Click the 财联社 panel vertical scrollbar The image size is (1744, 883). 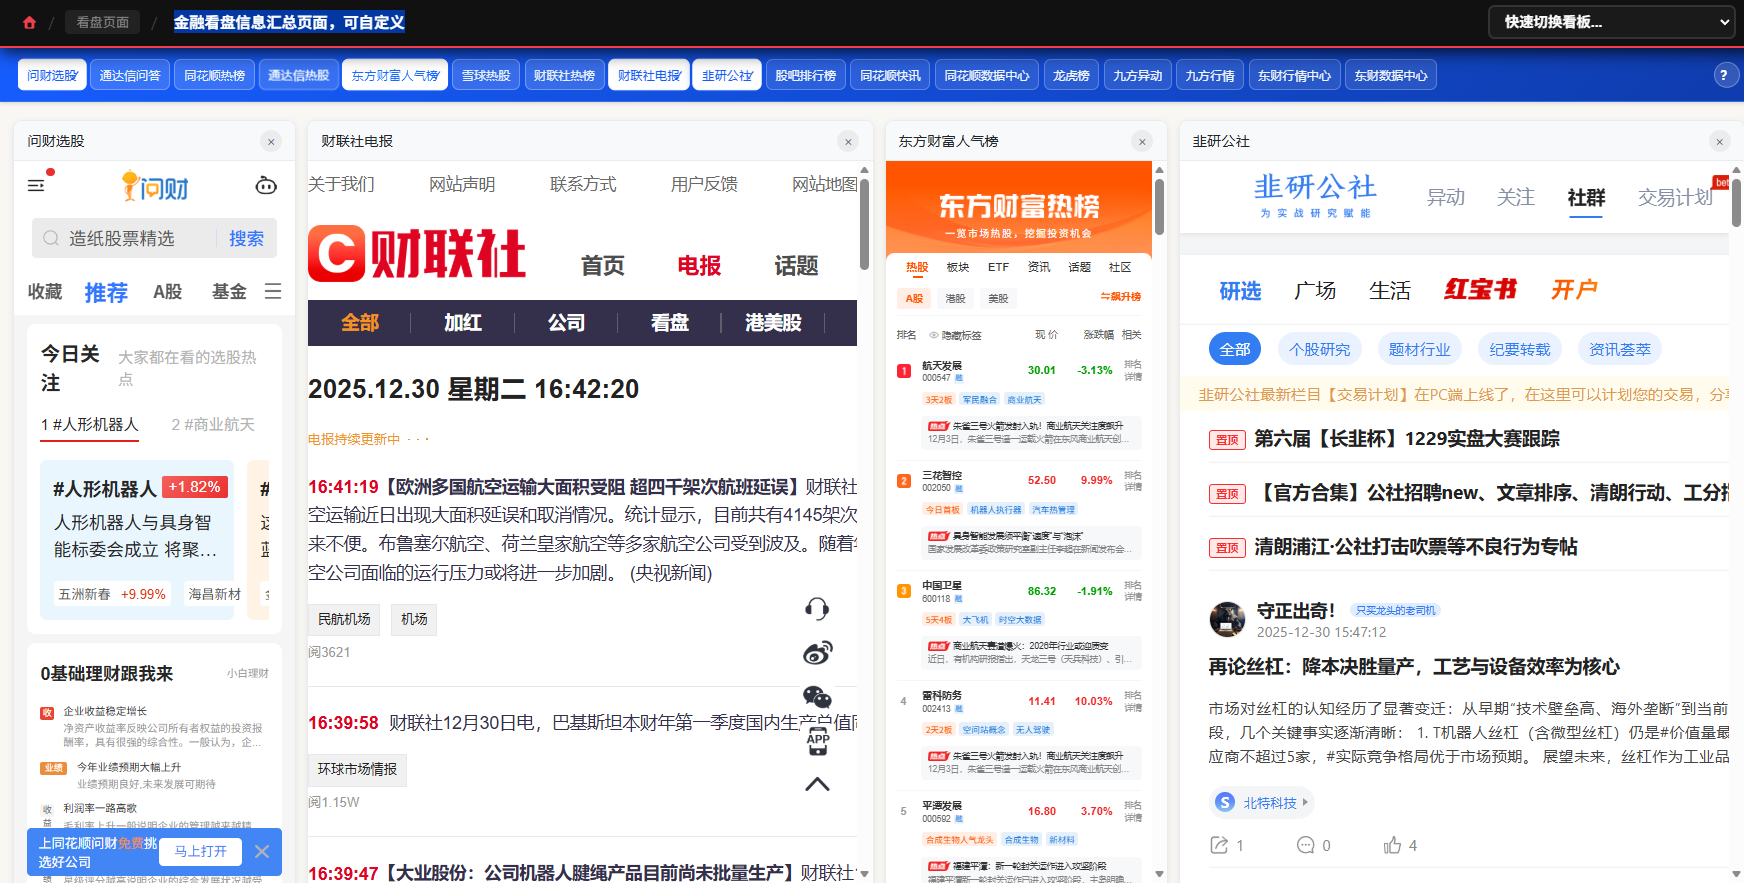(x=864, y=225)
